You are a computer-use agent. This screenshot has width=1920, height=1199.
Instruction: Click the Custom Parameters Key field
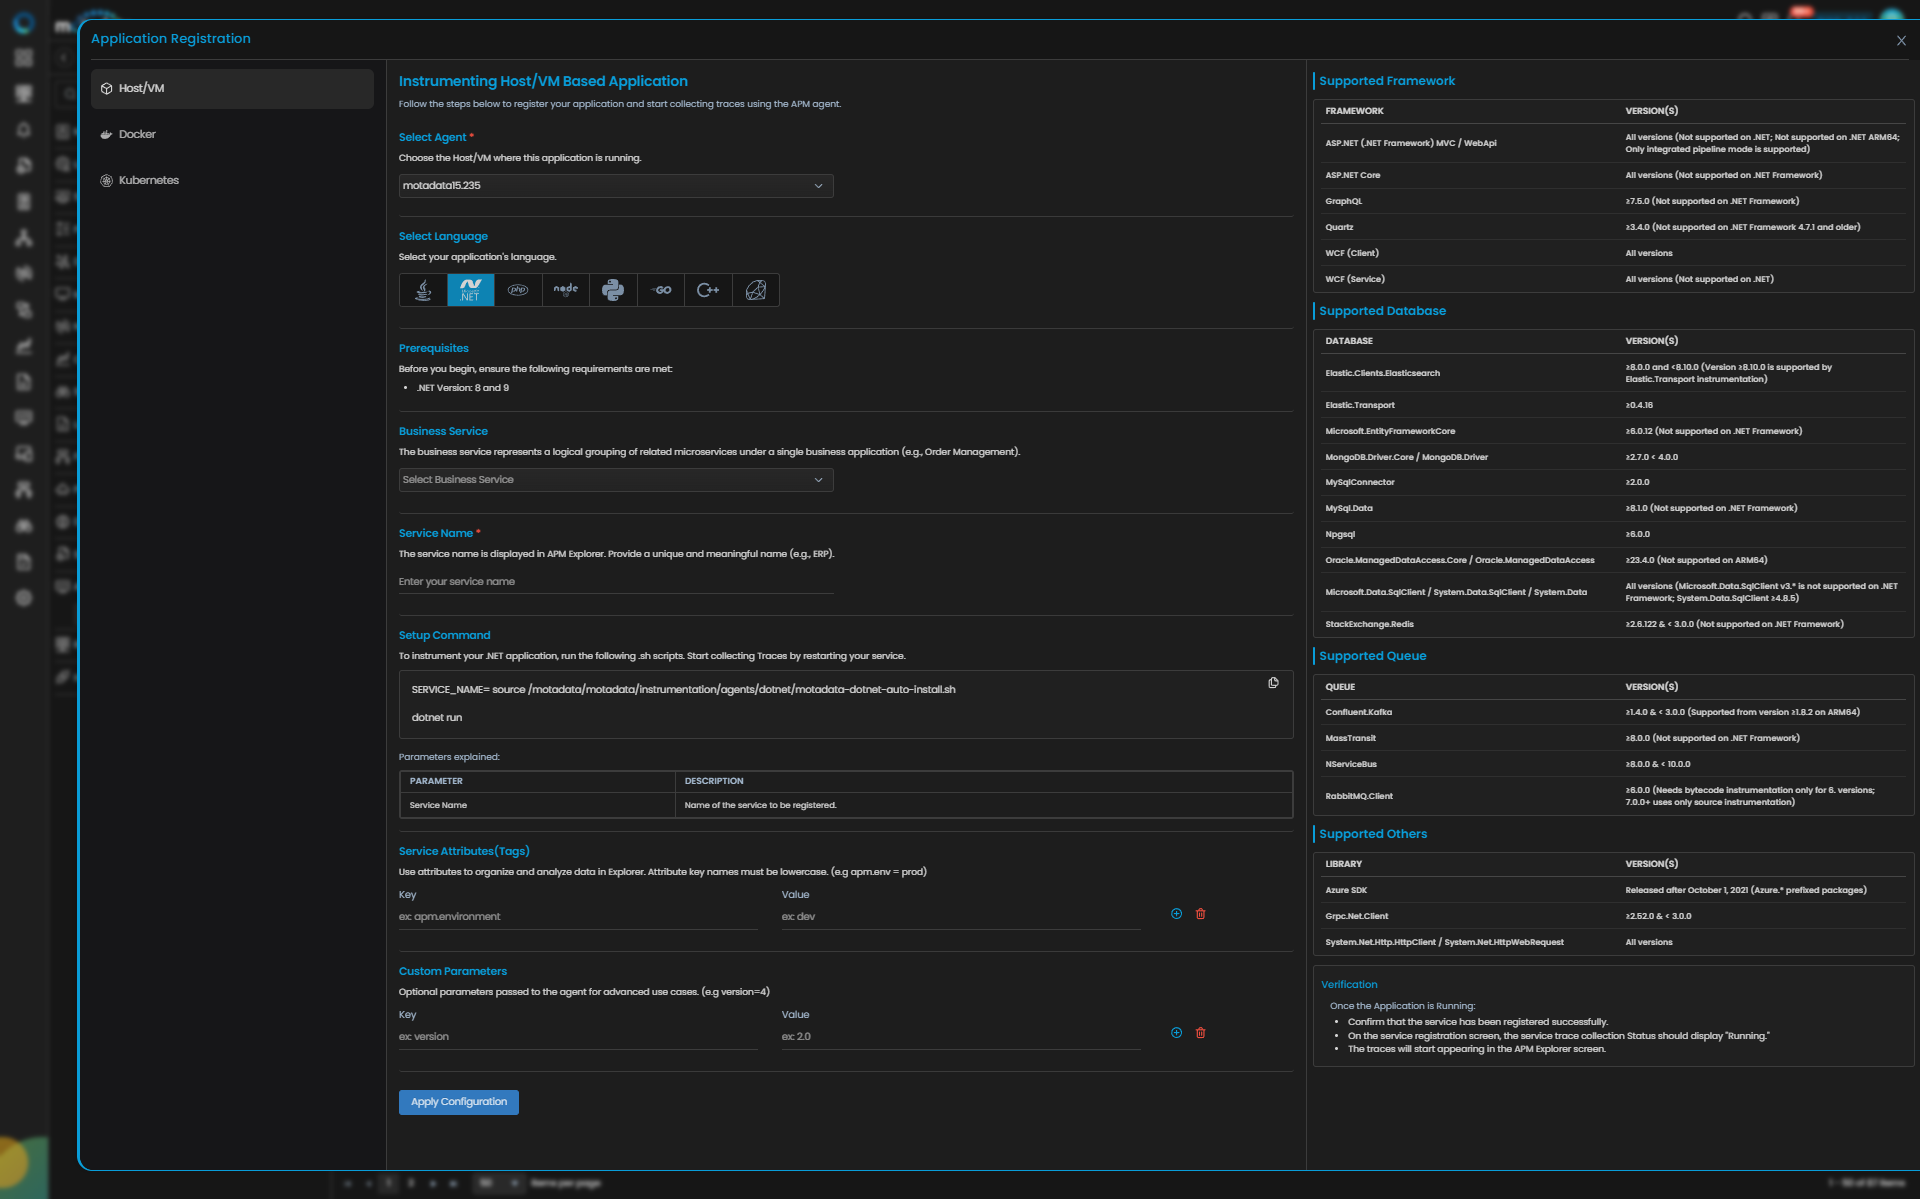point(578,1037)
